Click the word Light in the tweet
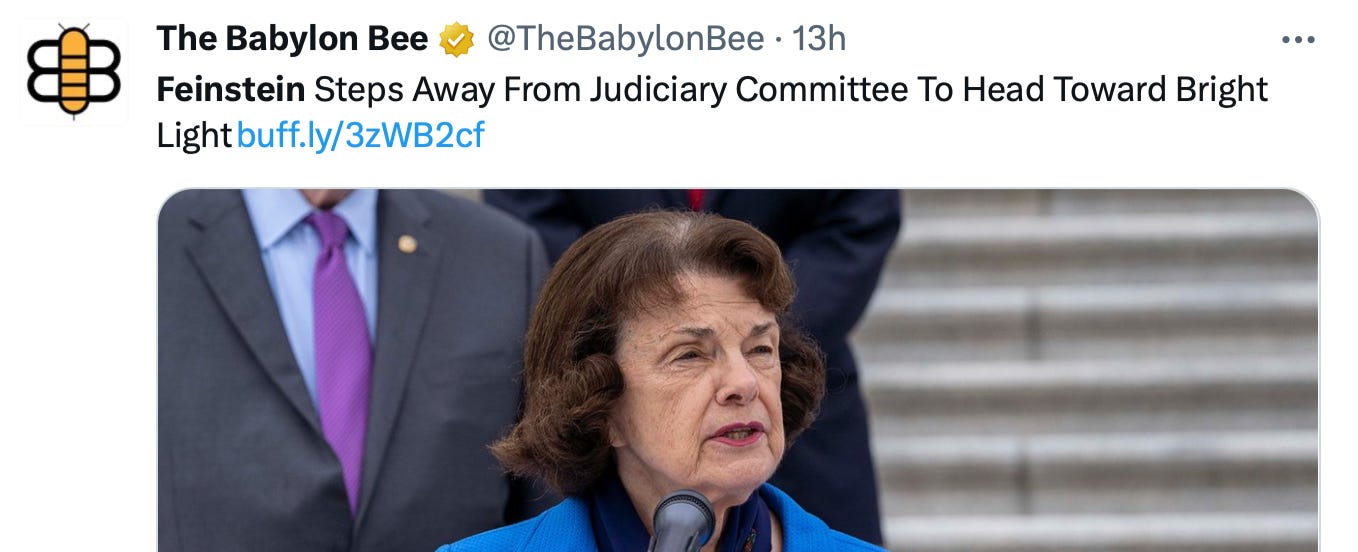The image size is (1358, 552). tap(194, 135)
